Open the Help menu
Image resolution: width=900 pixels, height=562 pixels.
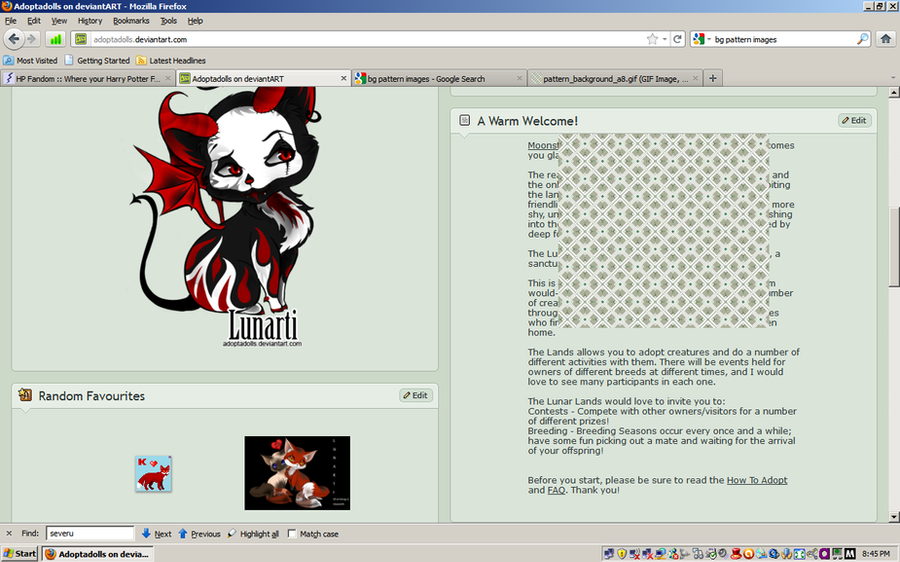(195, 21)
